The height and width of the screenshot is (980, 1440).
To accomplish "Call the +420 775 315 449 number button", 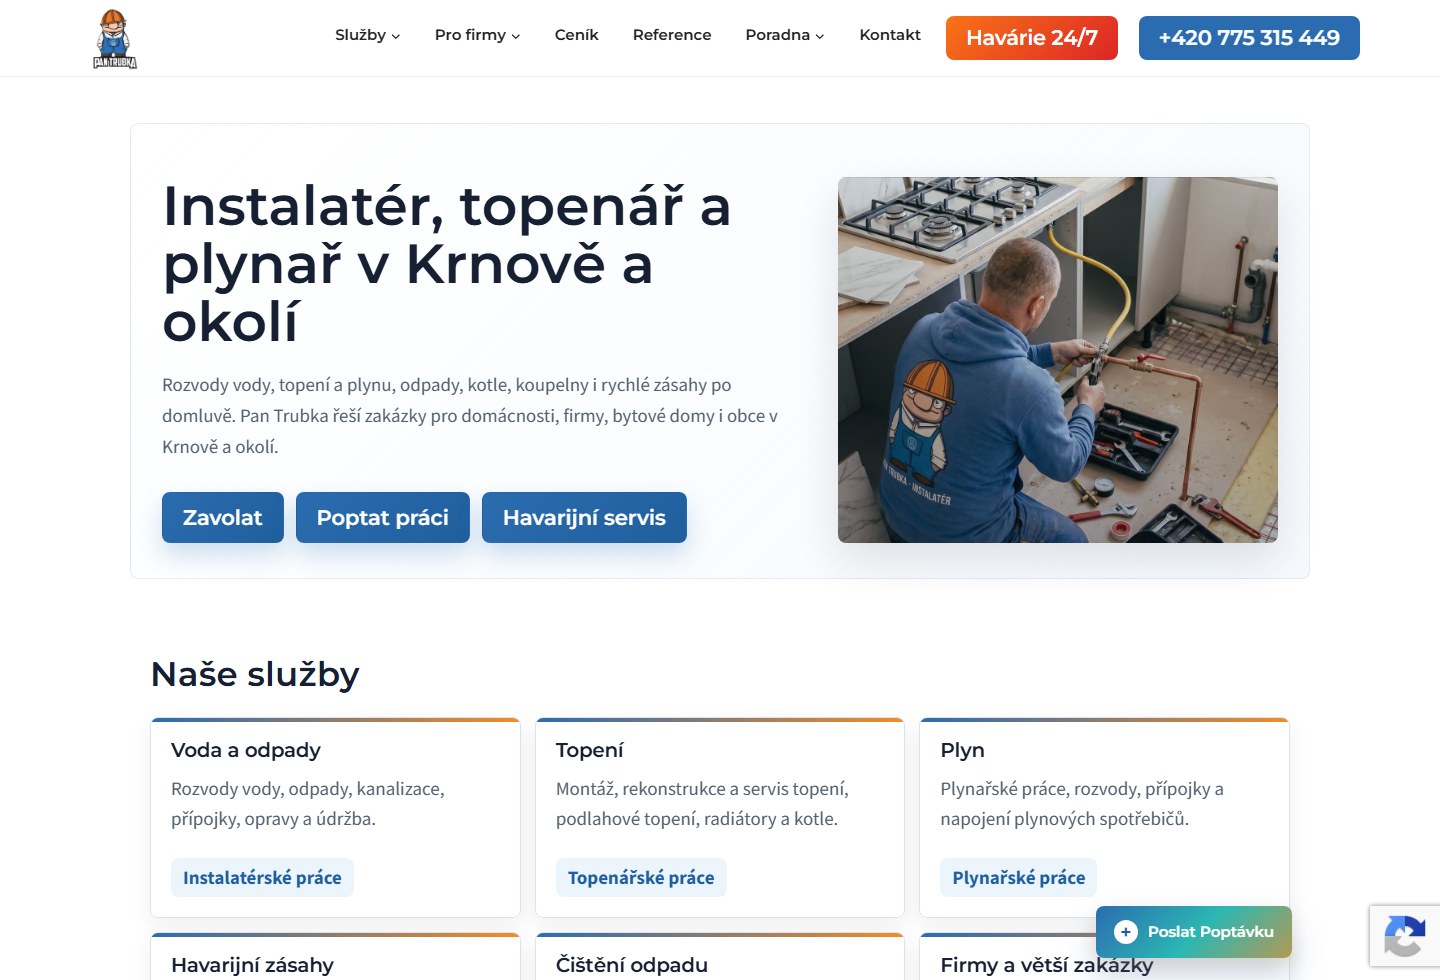I will [1249, 38].
